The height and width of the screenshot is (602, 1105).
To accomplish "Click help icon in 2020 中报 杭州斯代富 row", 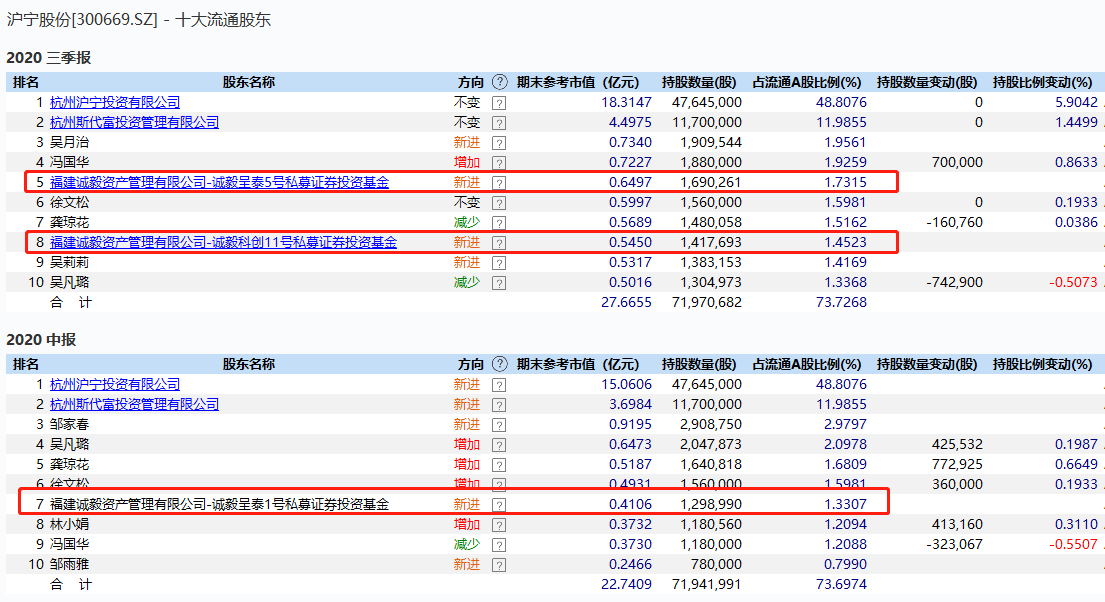I will click(x=499, y=405).
